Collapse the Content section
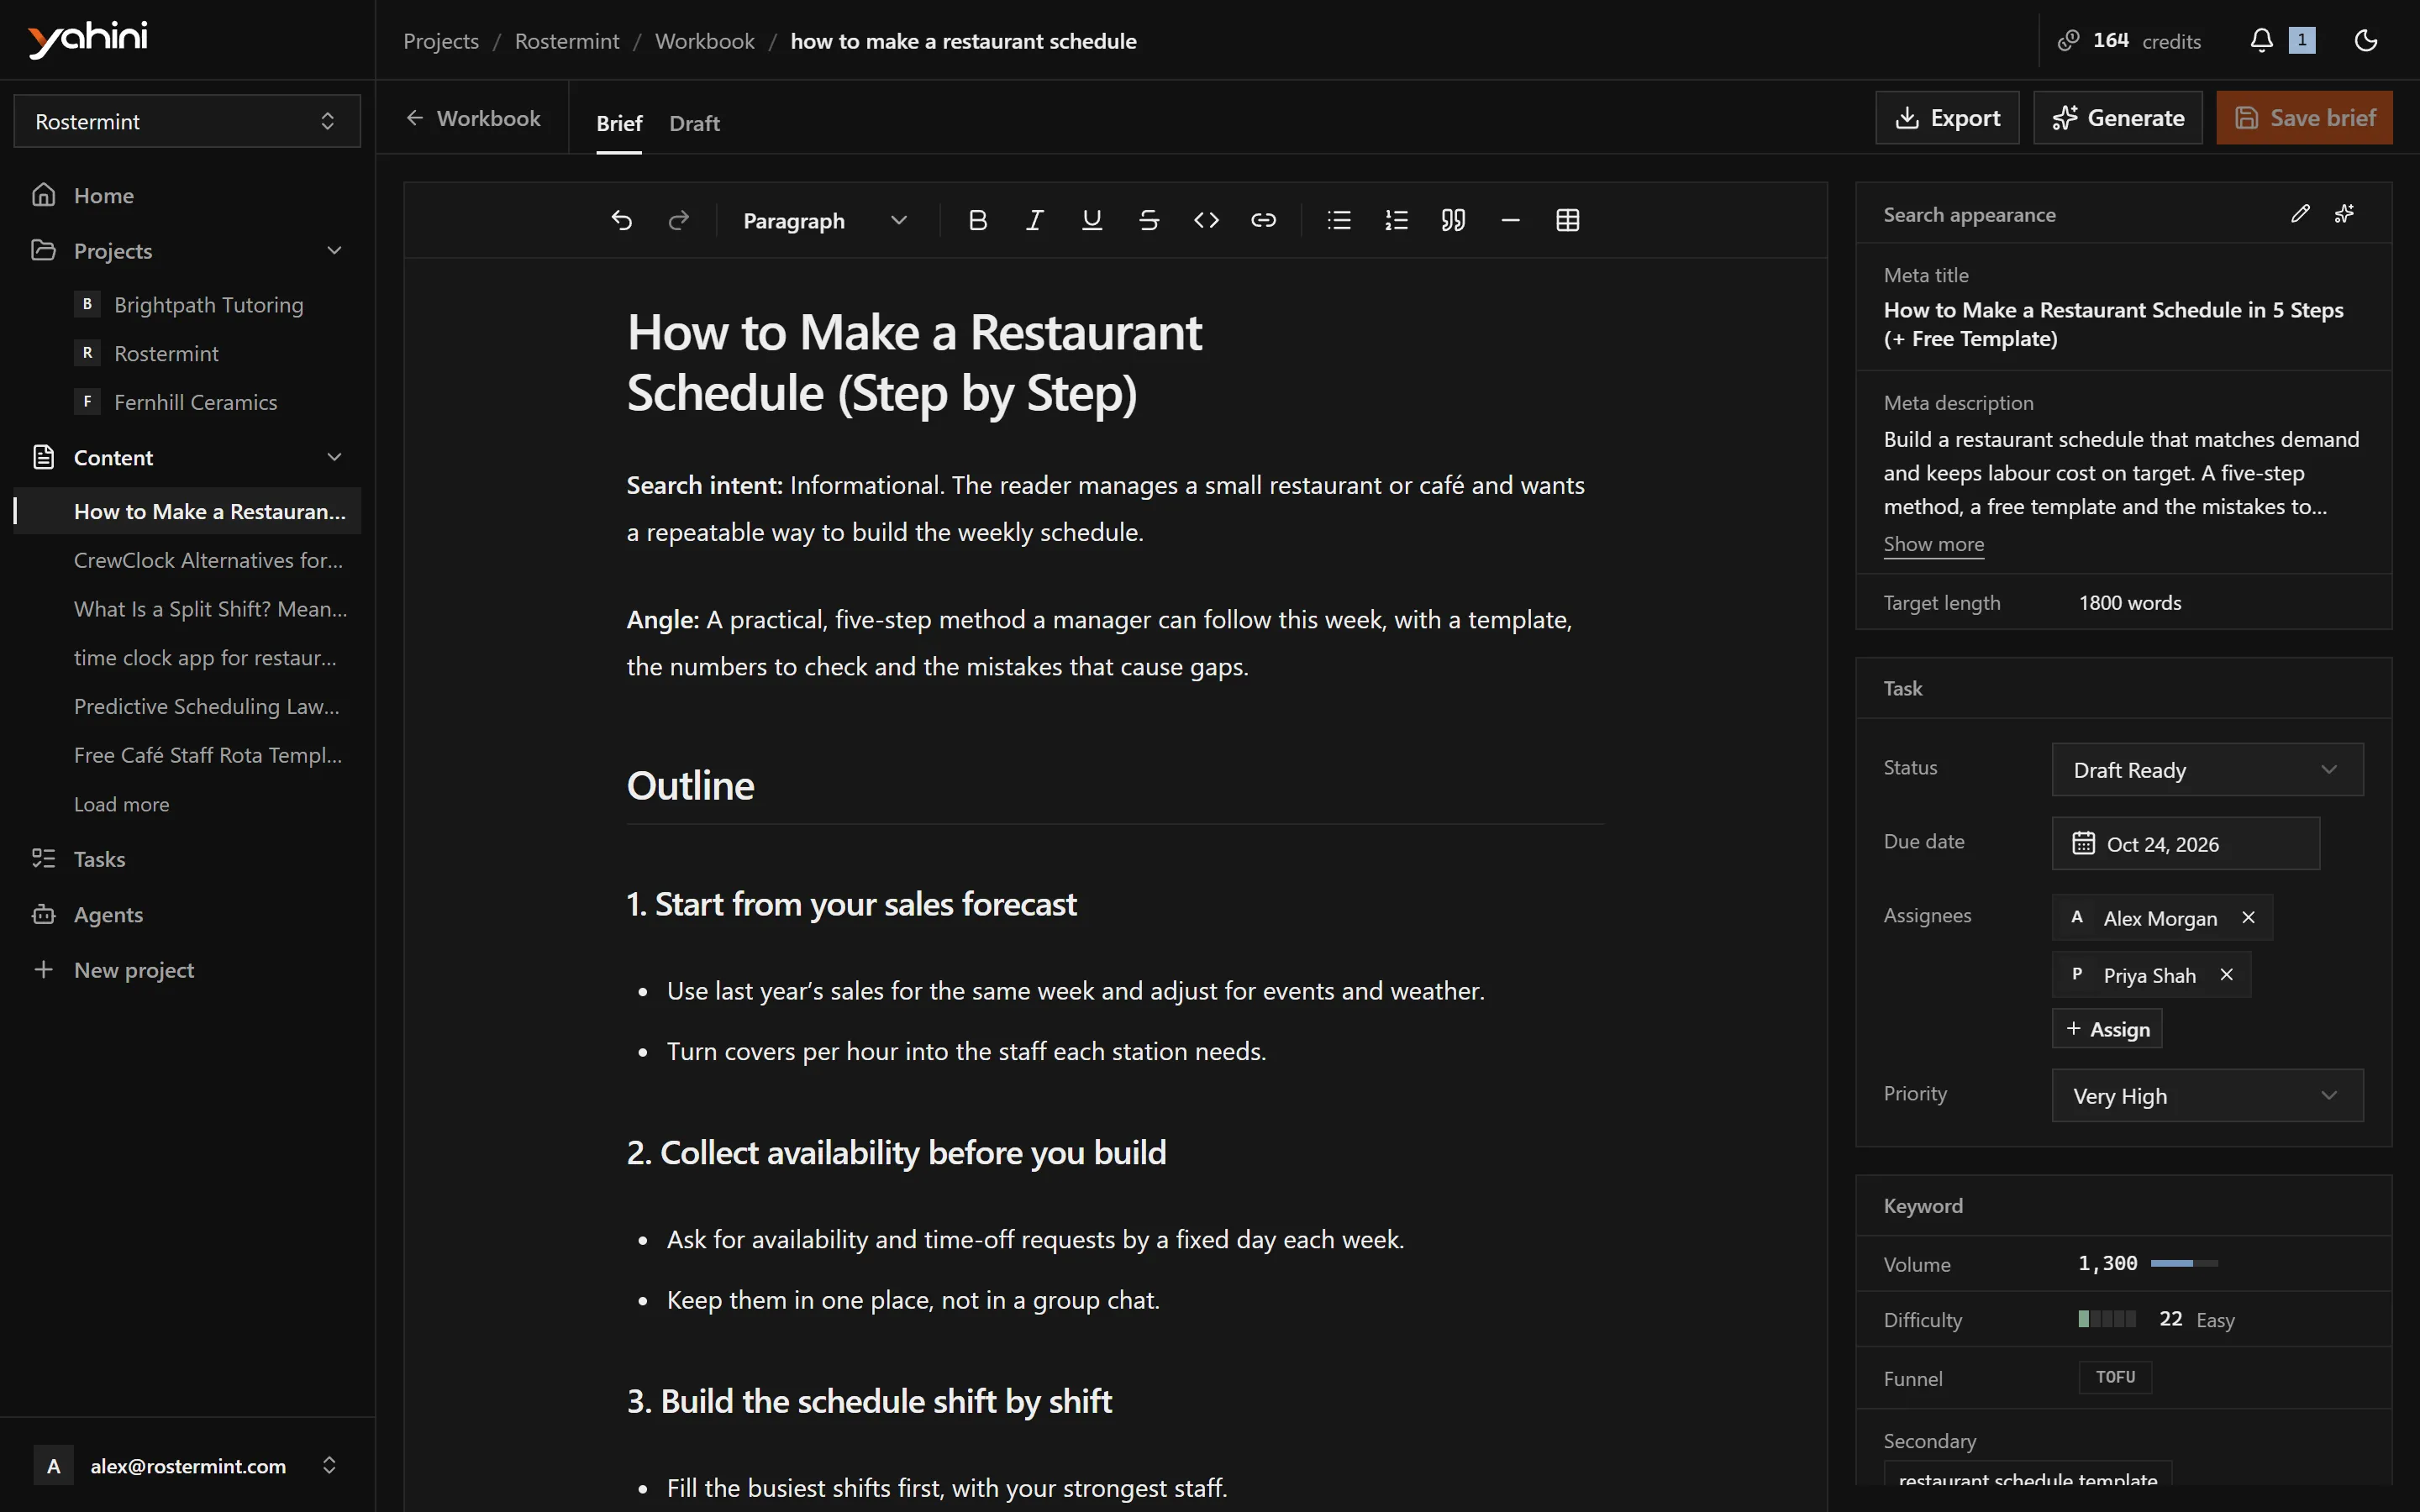 (x=334, y=457)
